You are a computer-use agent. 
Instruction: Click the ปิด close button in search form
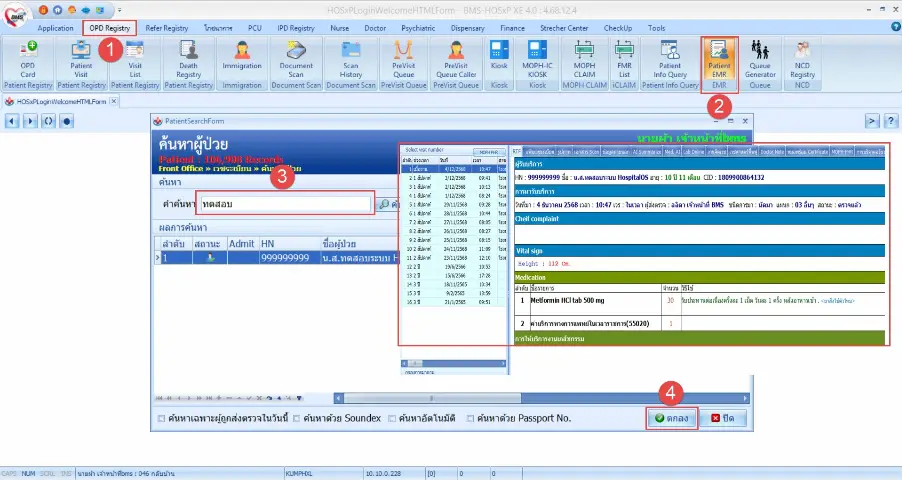pyautogui.click(x=723, y=418)
